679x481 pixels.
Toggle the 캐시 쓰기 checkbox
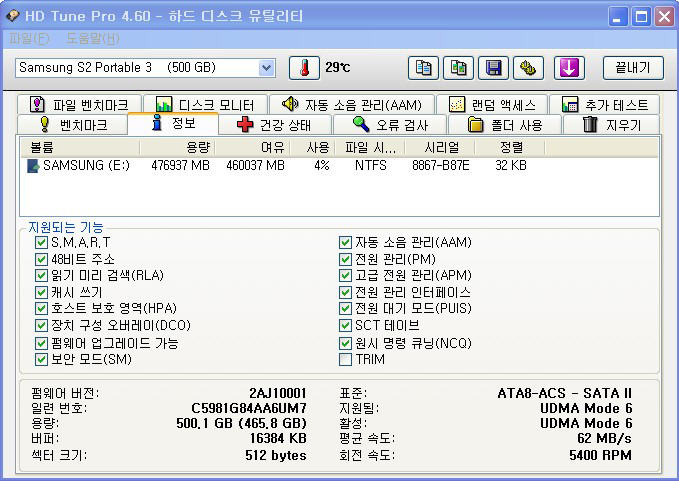pos(41,293)
